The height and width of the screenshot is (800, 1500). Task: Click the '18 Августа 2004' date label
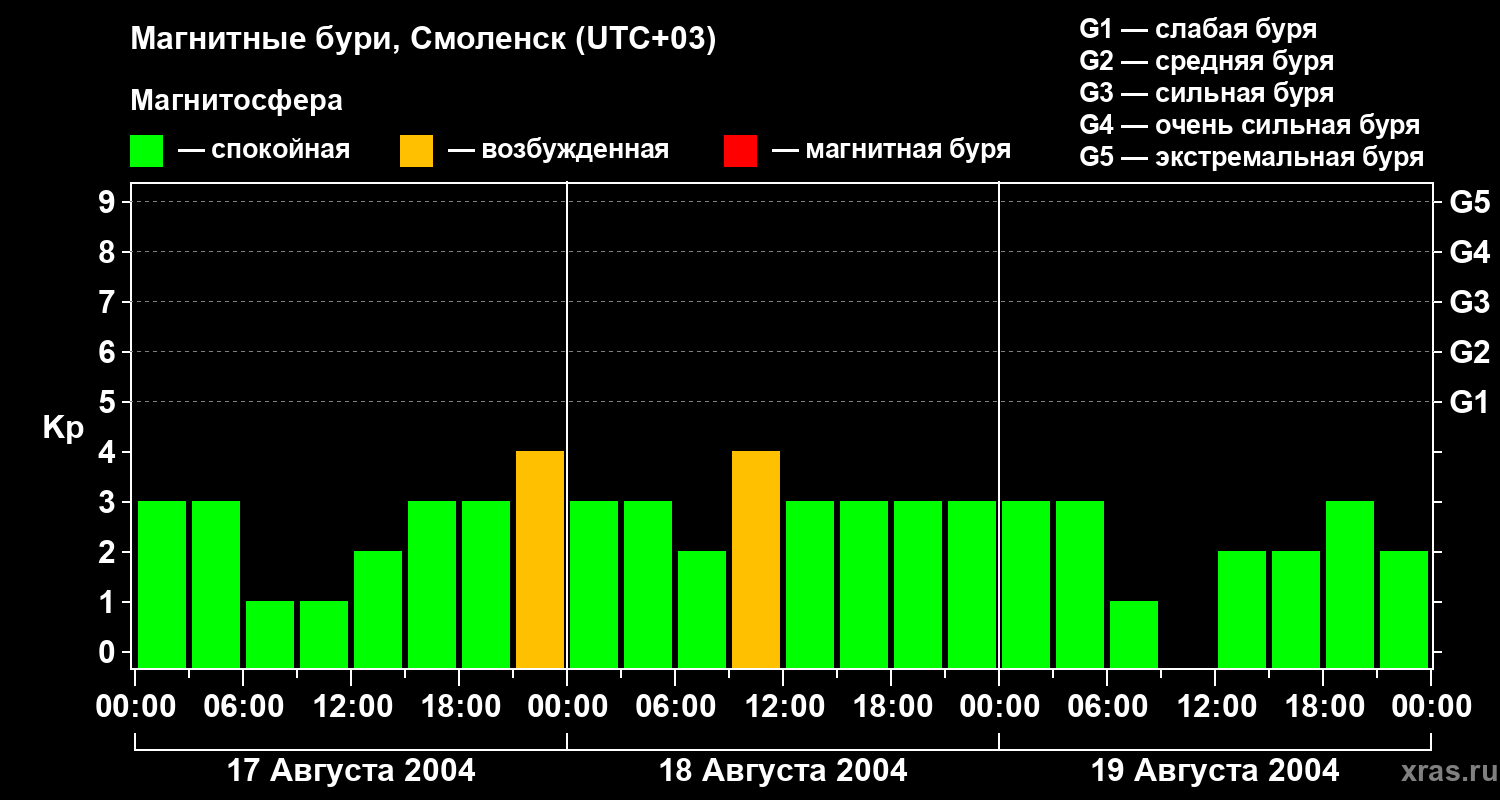click(x=783, y=771)
